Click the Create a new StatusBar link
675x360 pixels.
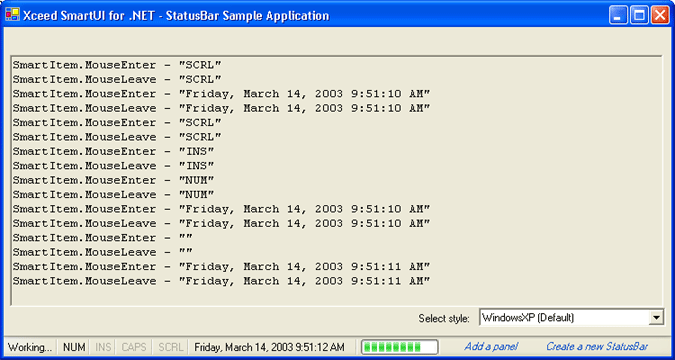(x=597, y=347)
